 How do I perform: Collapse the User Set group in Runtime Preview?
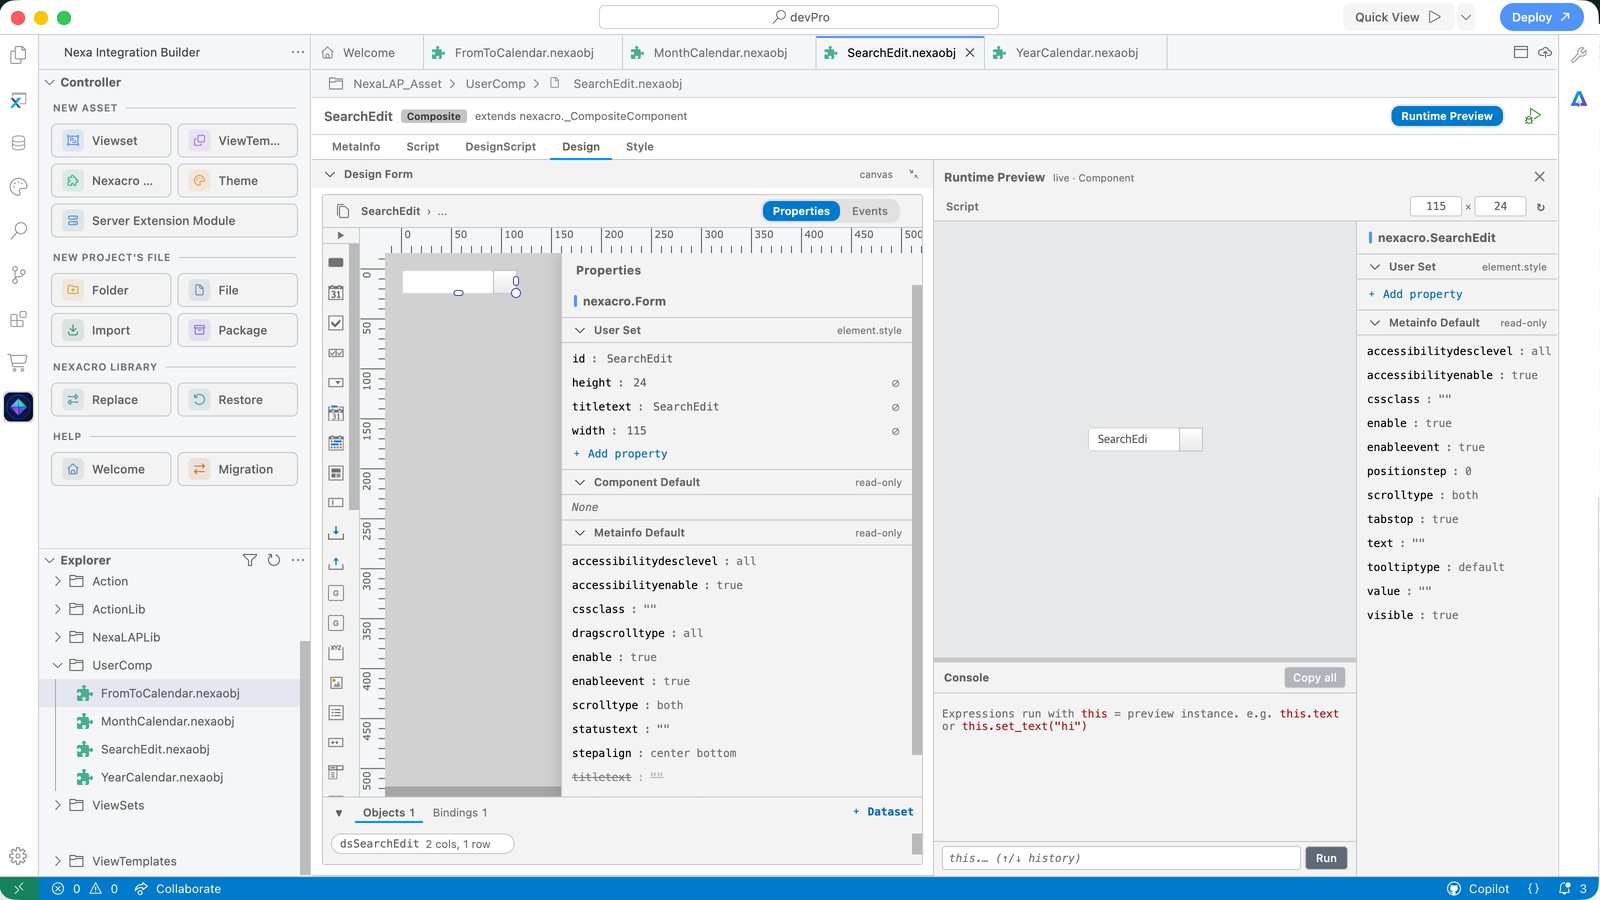[x=1375, y=267]
